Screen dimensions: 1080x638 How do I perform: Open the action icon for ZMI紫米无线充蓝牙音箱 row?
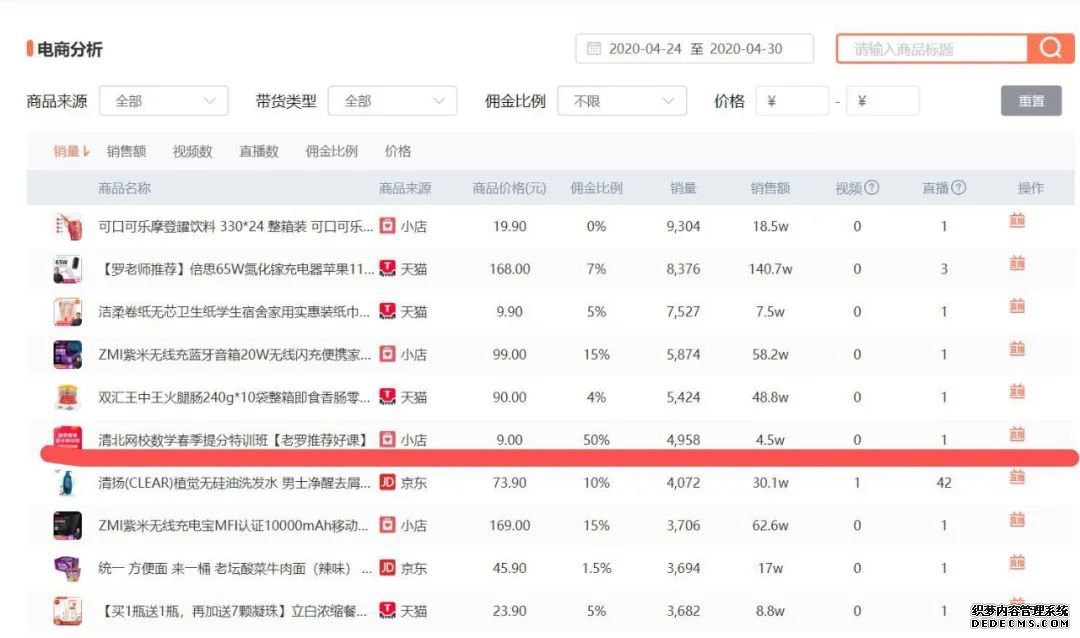[x=1017, y=349]
